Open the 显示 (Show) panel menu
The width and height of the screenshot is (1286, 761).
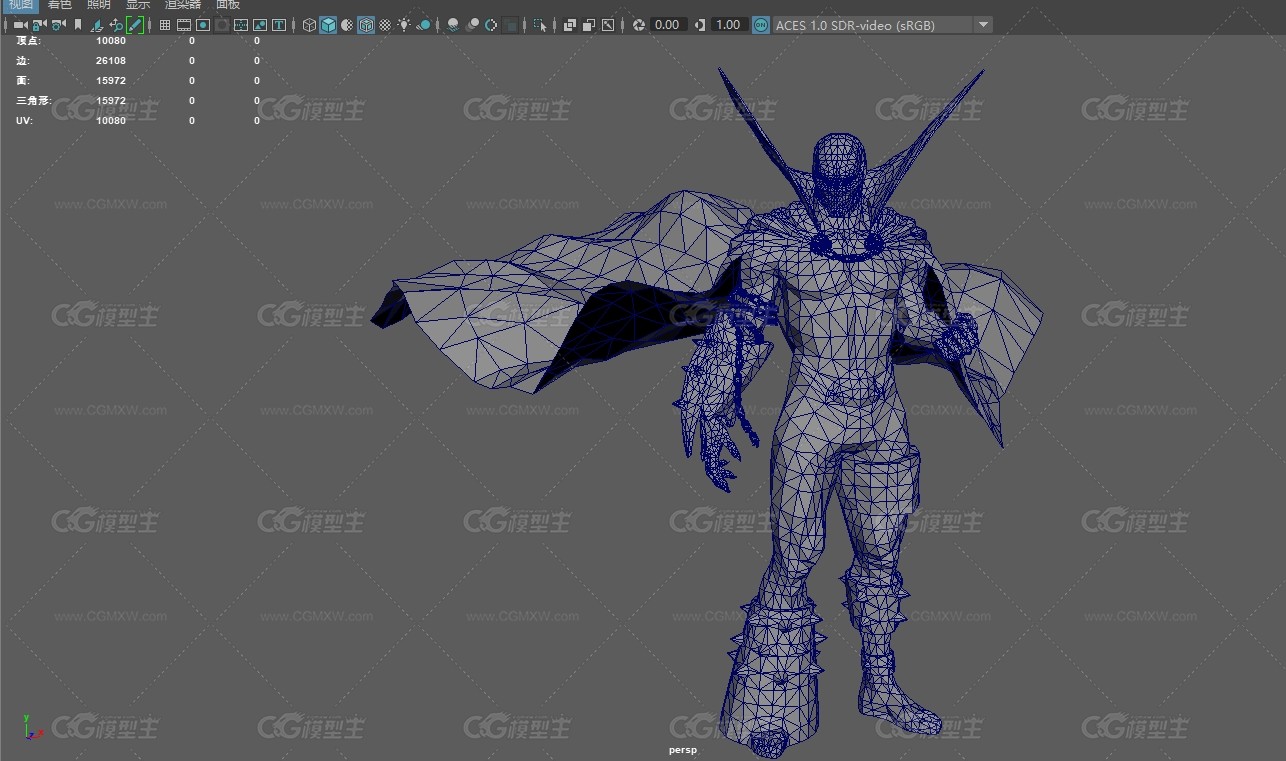[138, 4]
